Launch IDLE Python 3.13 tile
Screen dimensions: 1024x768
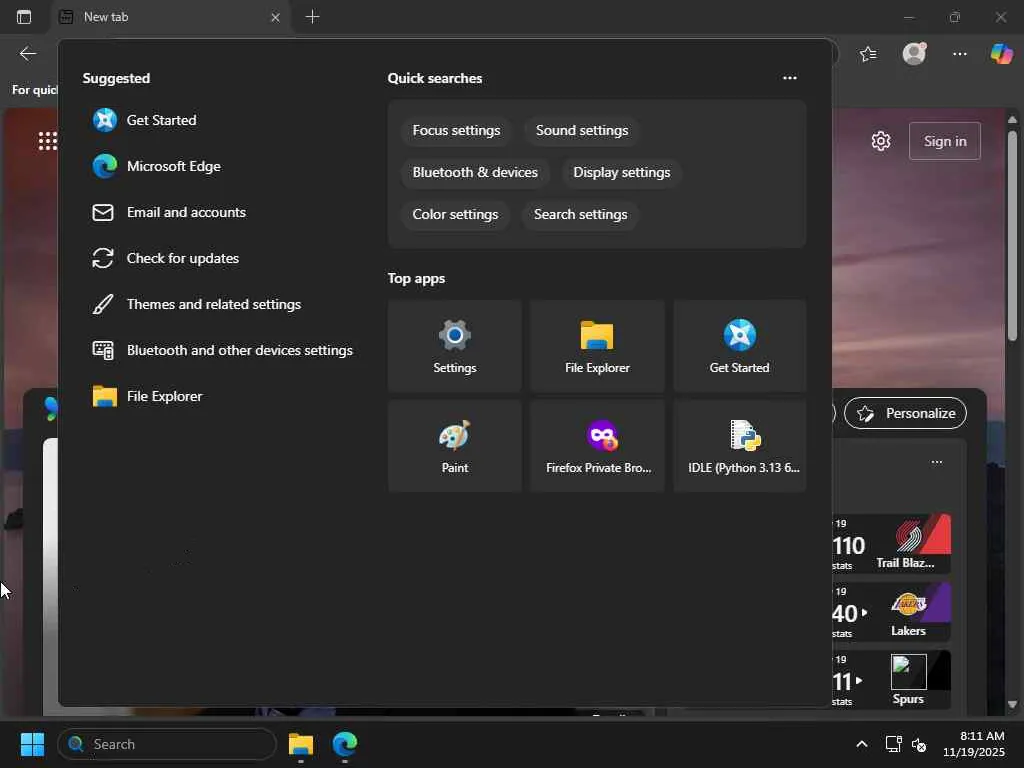point(740,446)
